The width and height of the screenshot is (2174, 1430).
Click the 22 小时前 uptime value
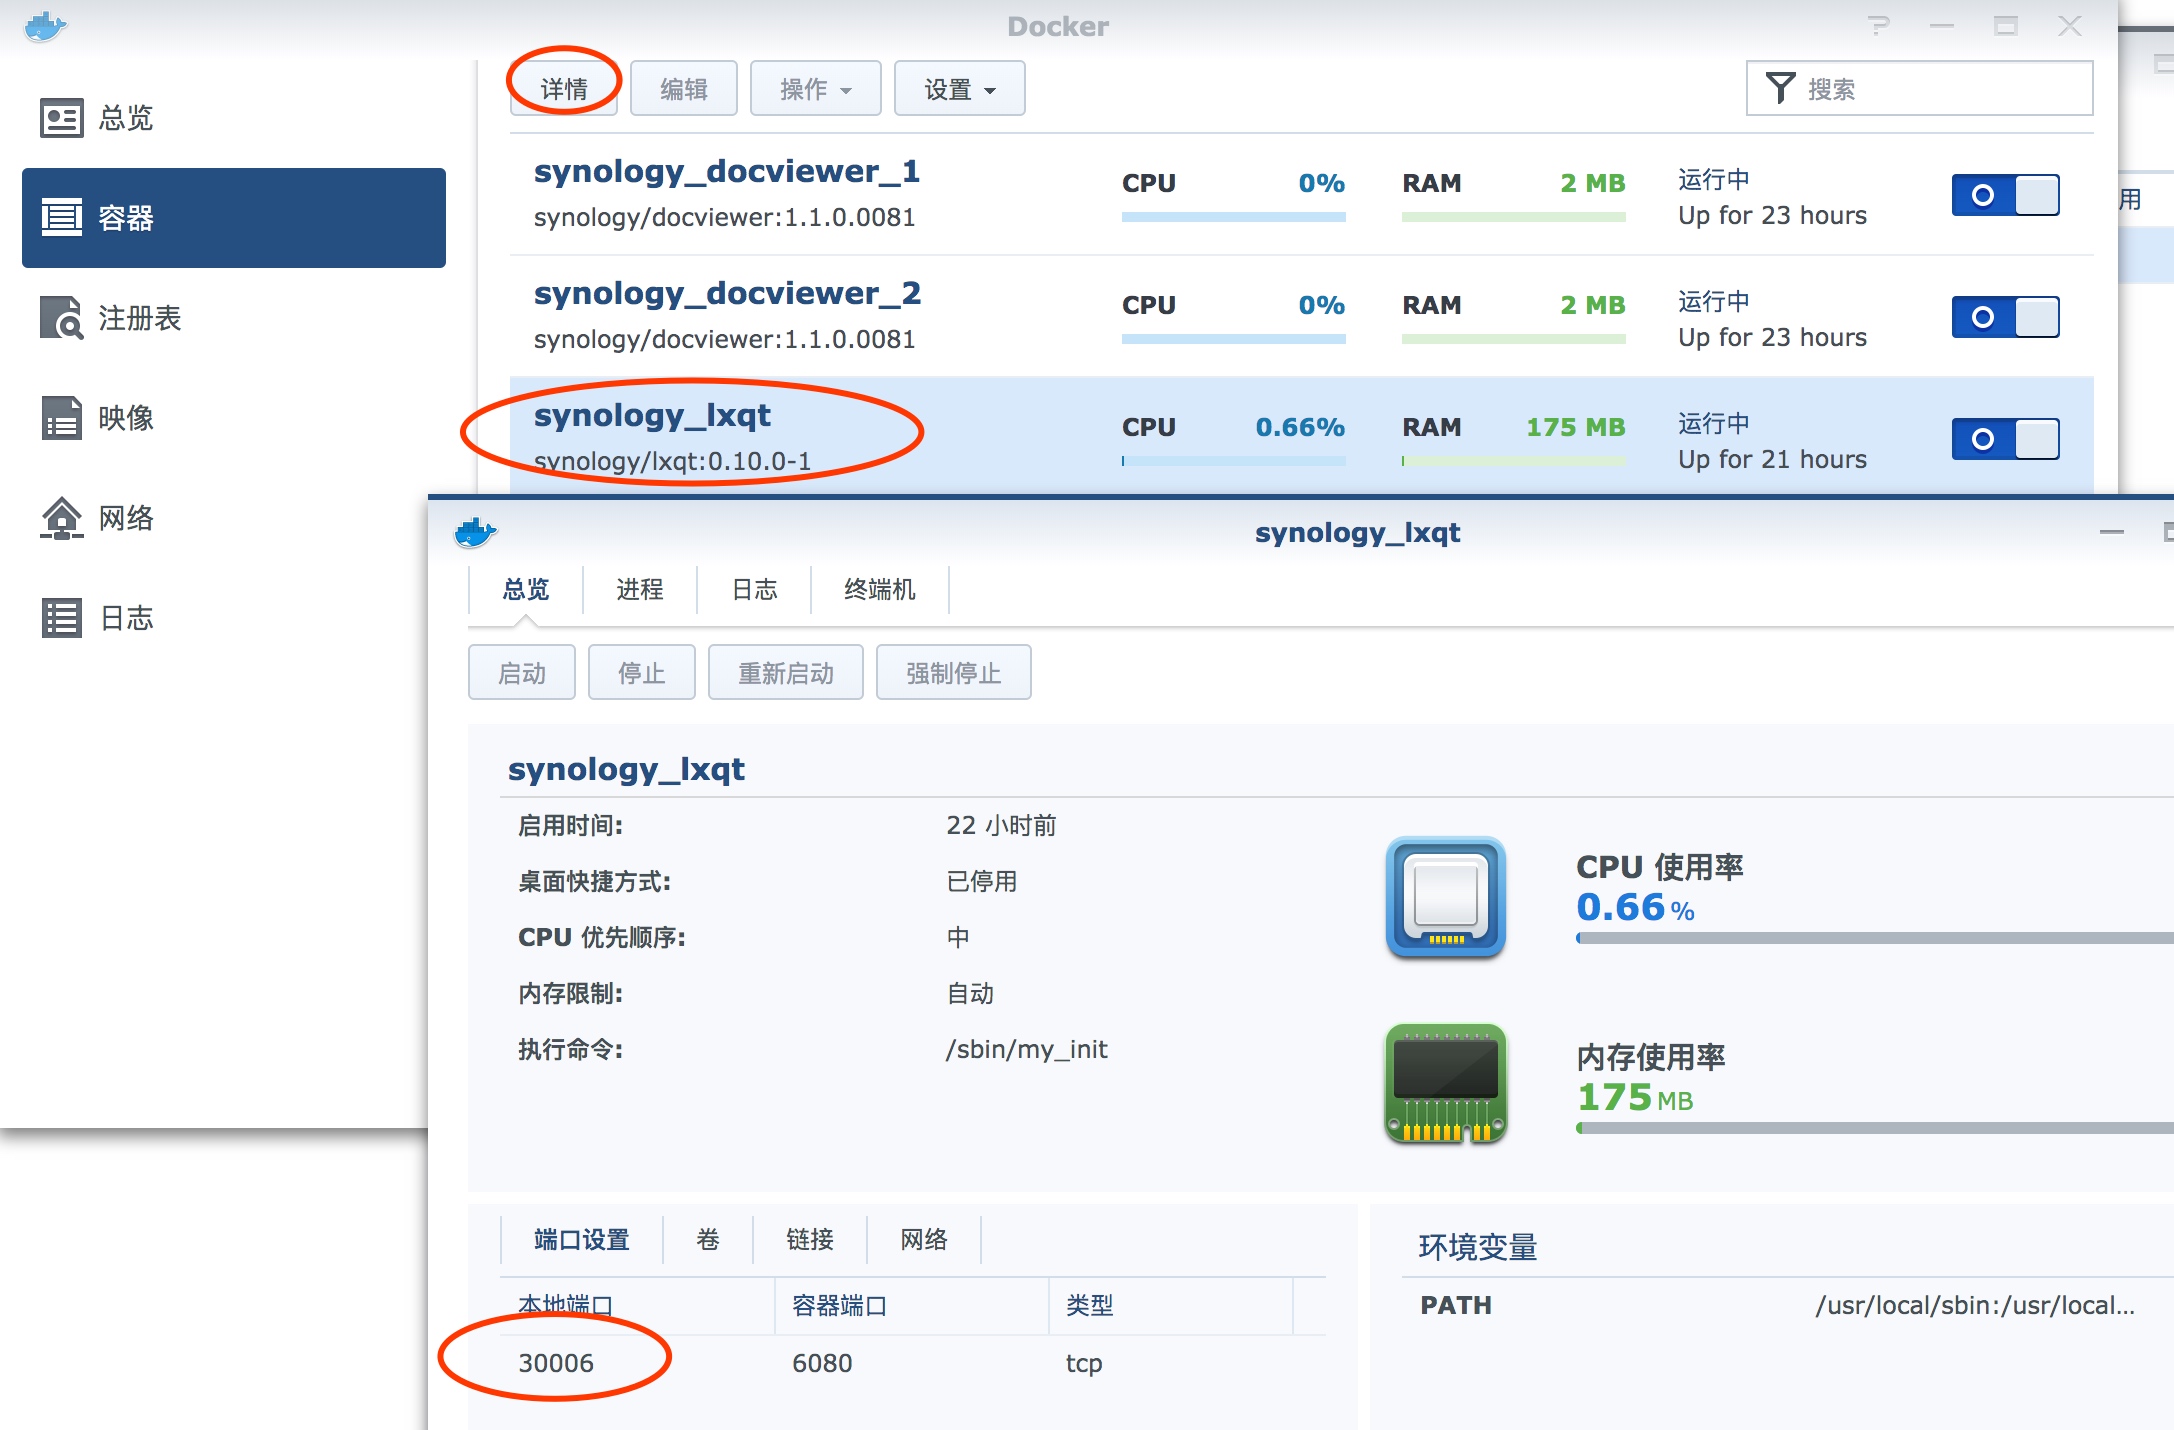tap(1001, 825)
